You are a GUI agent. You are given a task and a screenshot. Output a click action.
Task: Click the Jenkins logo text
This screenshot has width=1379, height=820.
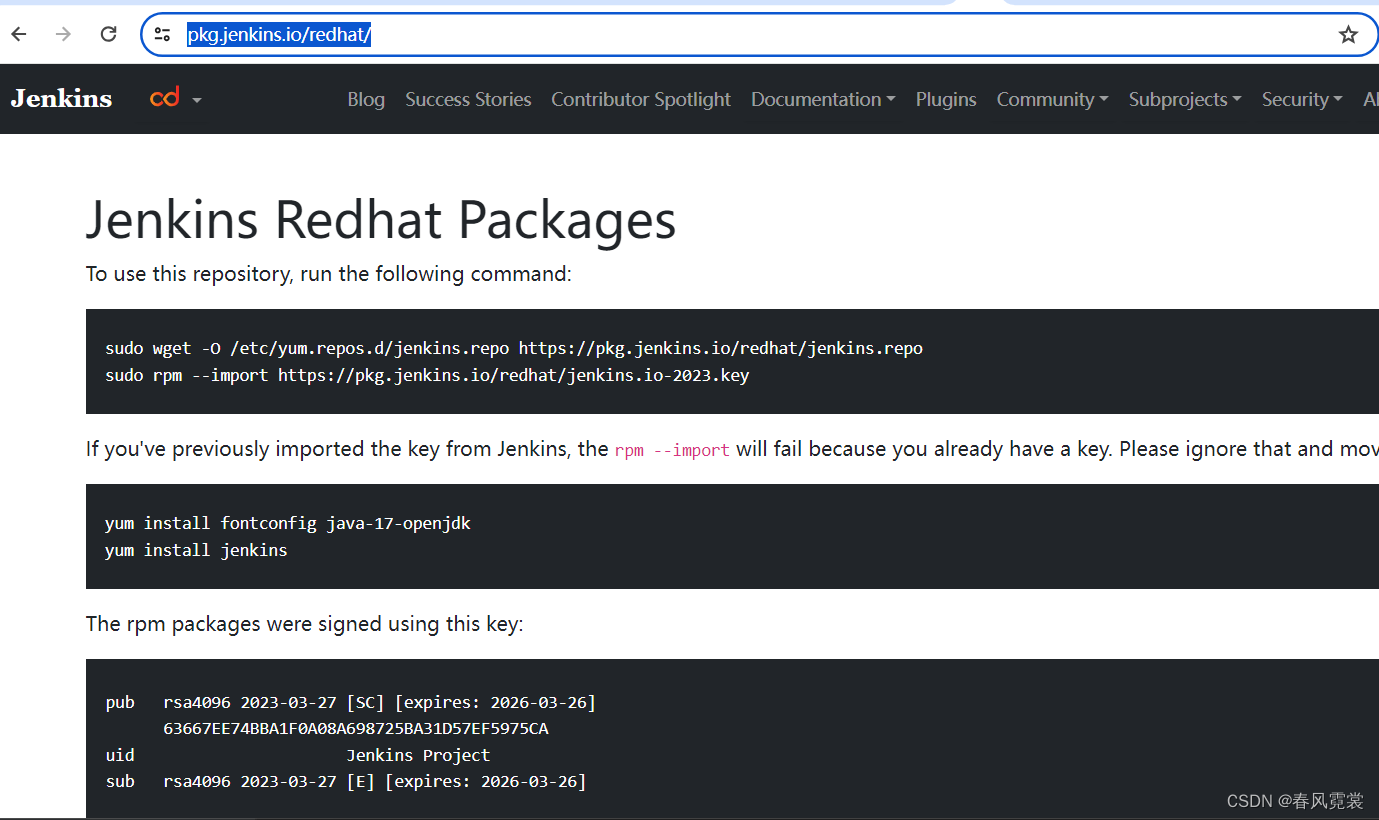(x=62, y=99)
